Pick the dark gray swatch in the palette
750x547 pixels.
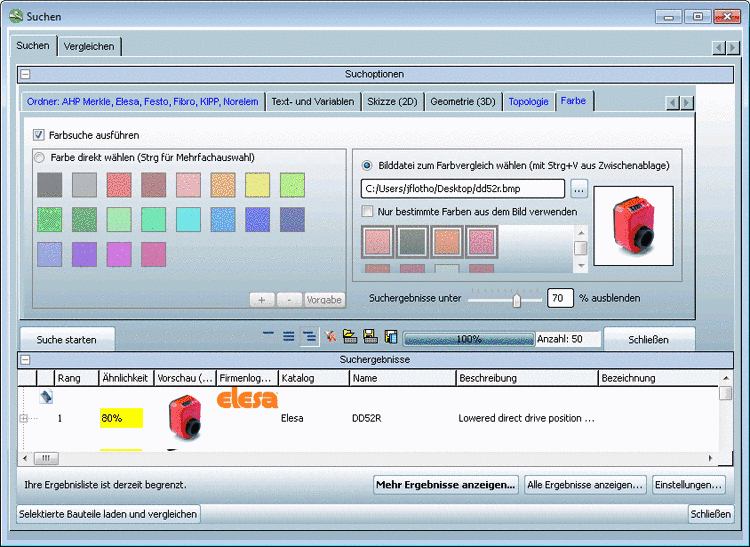tap(50, 185)
